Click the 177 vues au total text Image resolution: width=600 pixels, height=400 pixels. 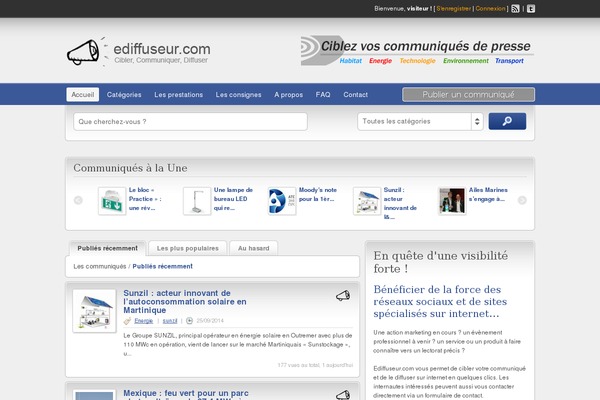[x=315, y=365]
